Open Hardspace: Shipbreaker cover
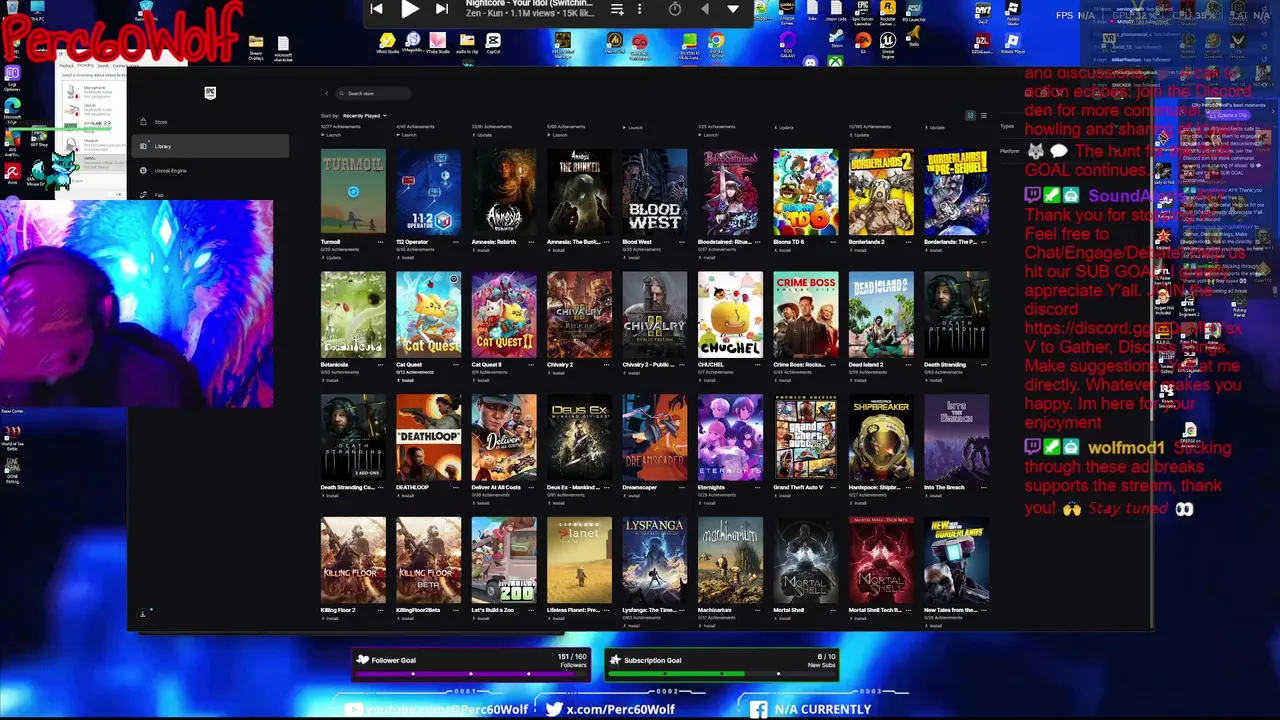1280x720 pixels. (881, 438)
